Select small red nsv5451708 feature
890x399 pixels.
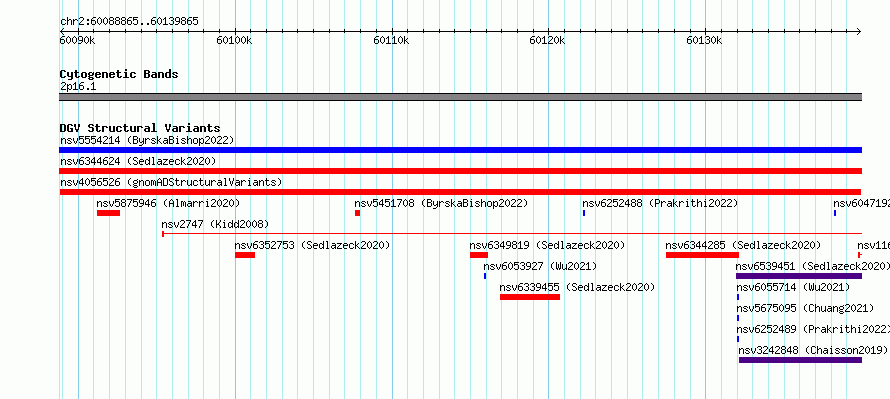[357, 213]
